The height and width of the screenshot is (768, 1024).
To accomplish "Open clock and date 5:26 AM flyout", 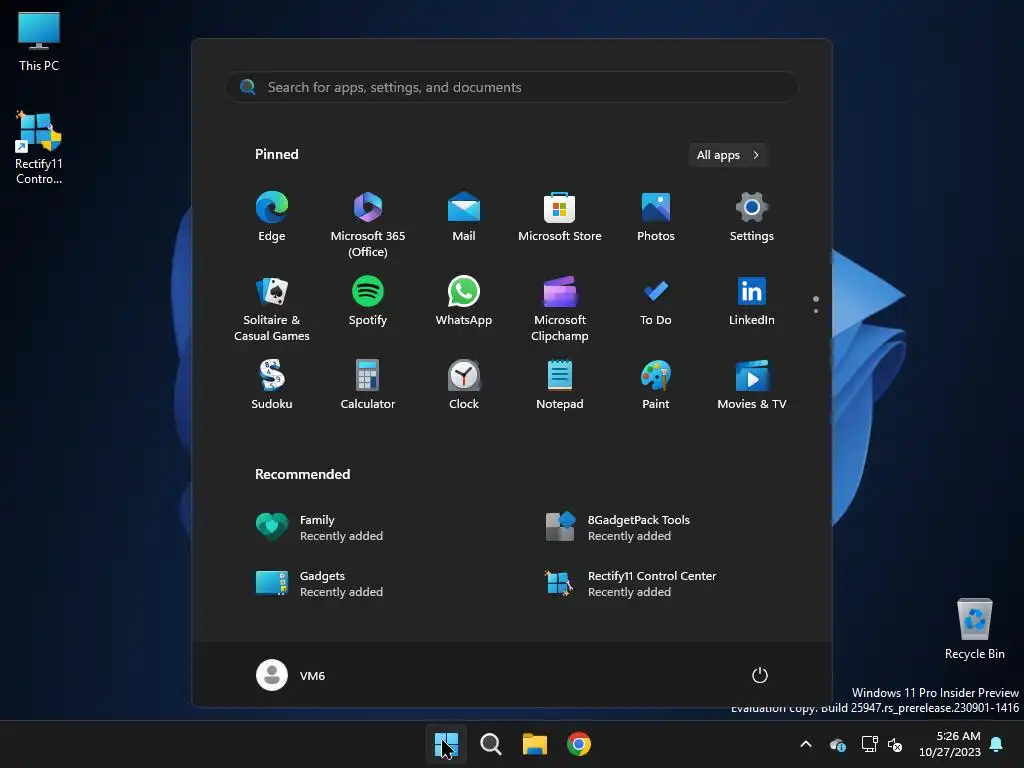I will click(x=950, y=744).
